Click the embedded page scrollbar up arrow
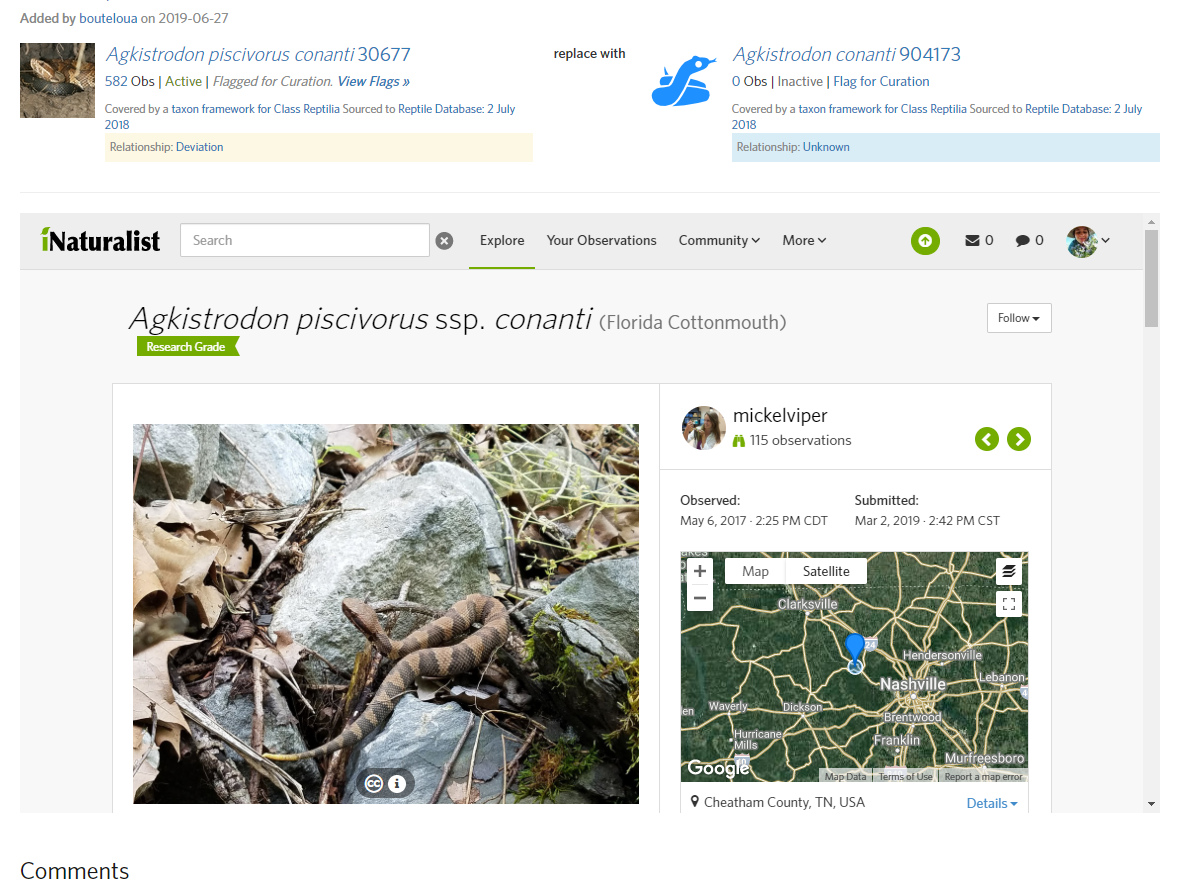This screenshot has height=894, width=1193. click(1151, 221)
